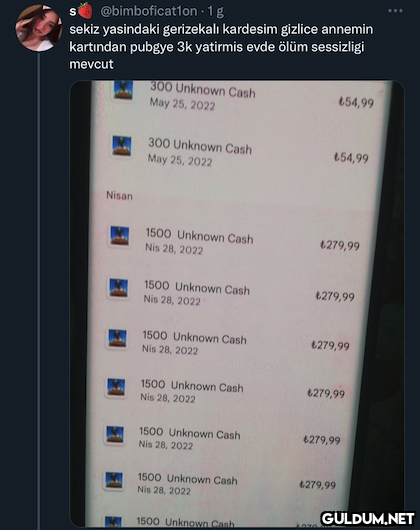Screen dimensions: 420x530
Task: Open the tweet via the '1 g' timestamp
Action: coord(216,11)
